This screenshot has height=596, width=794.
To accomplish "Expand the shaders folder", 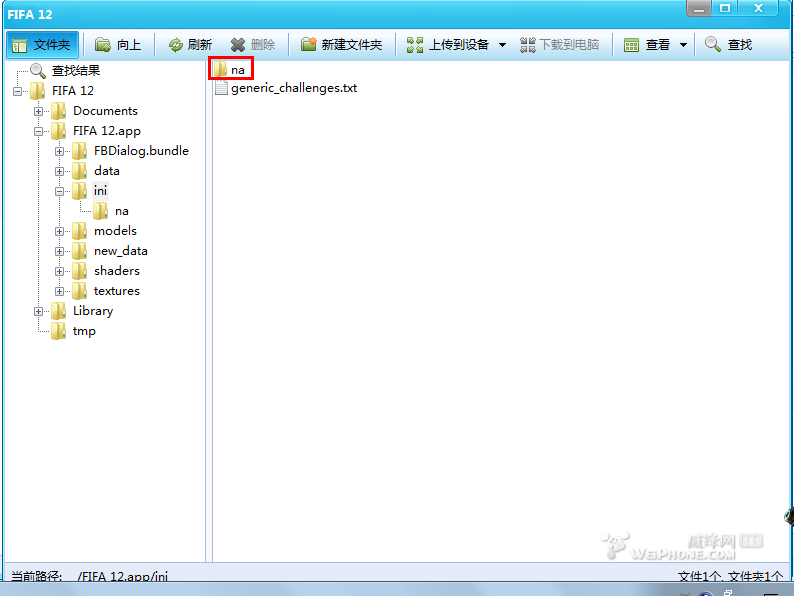I will (59, 271).
